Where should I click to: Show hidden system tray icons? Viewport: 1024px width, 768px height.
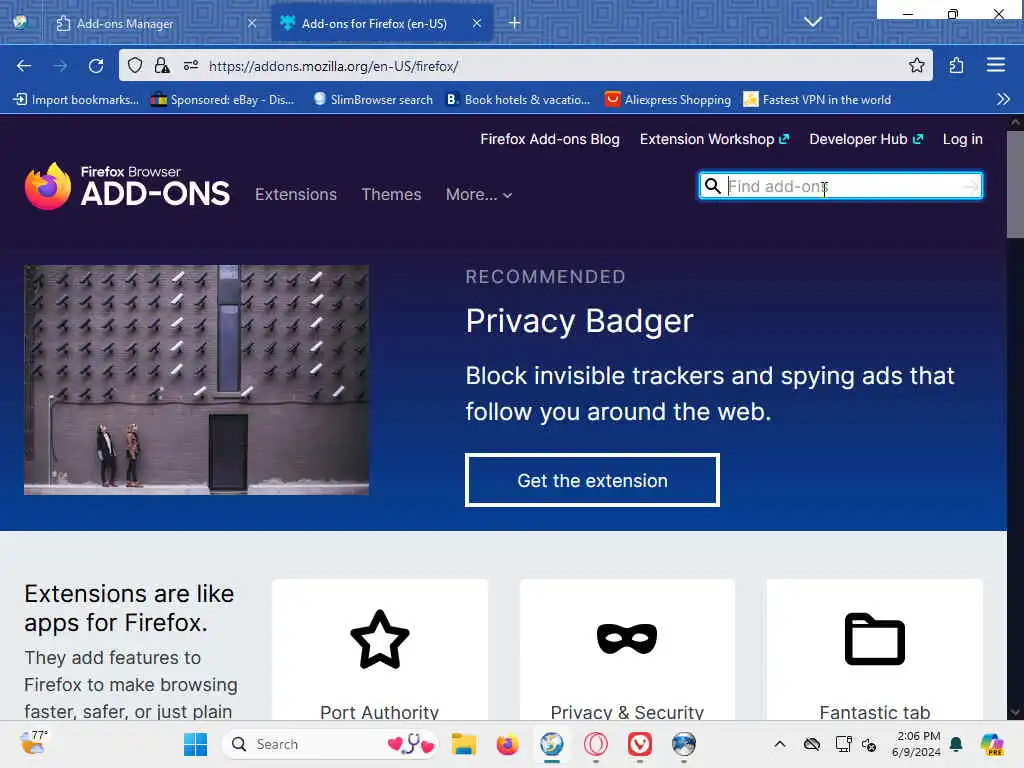tap(780, 744)
